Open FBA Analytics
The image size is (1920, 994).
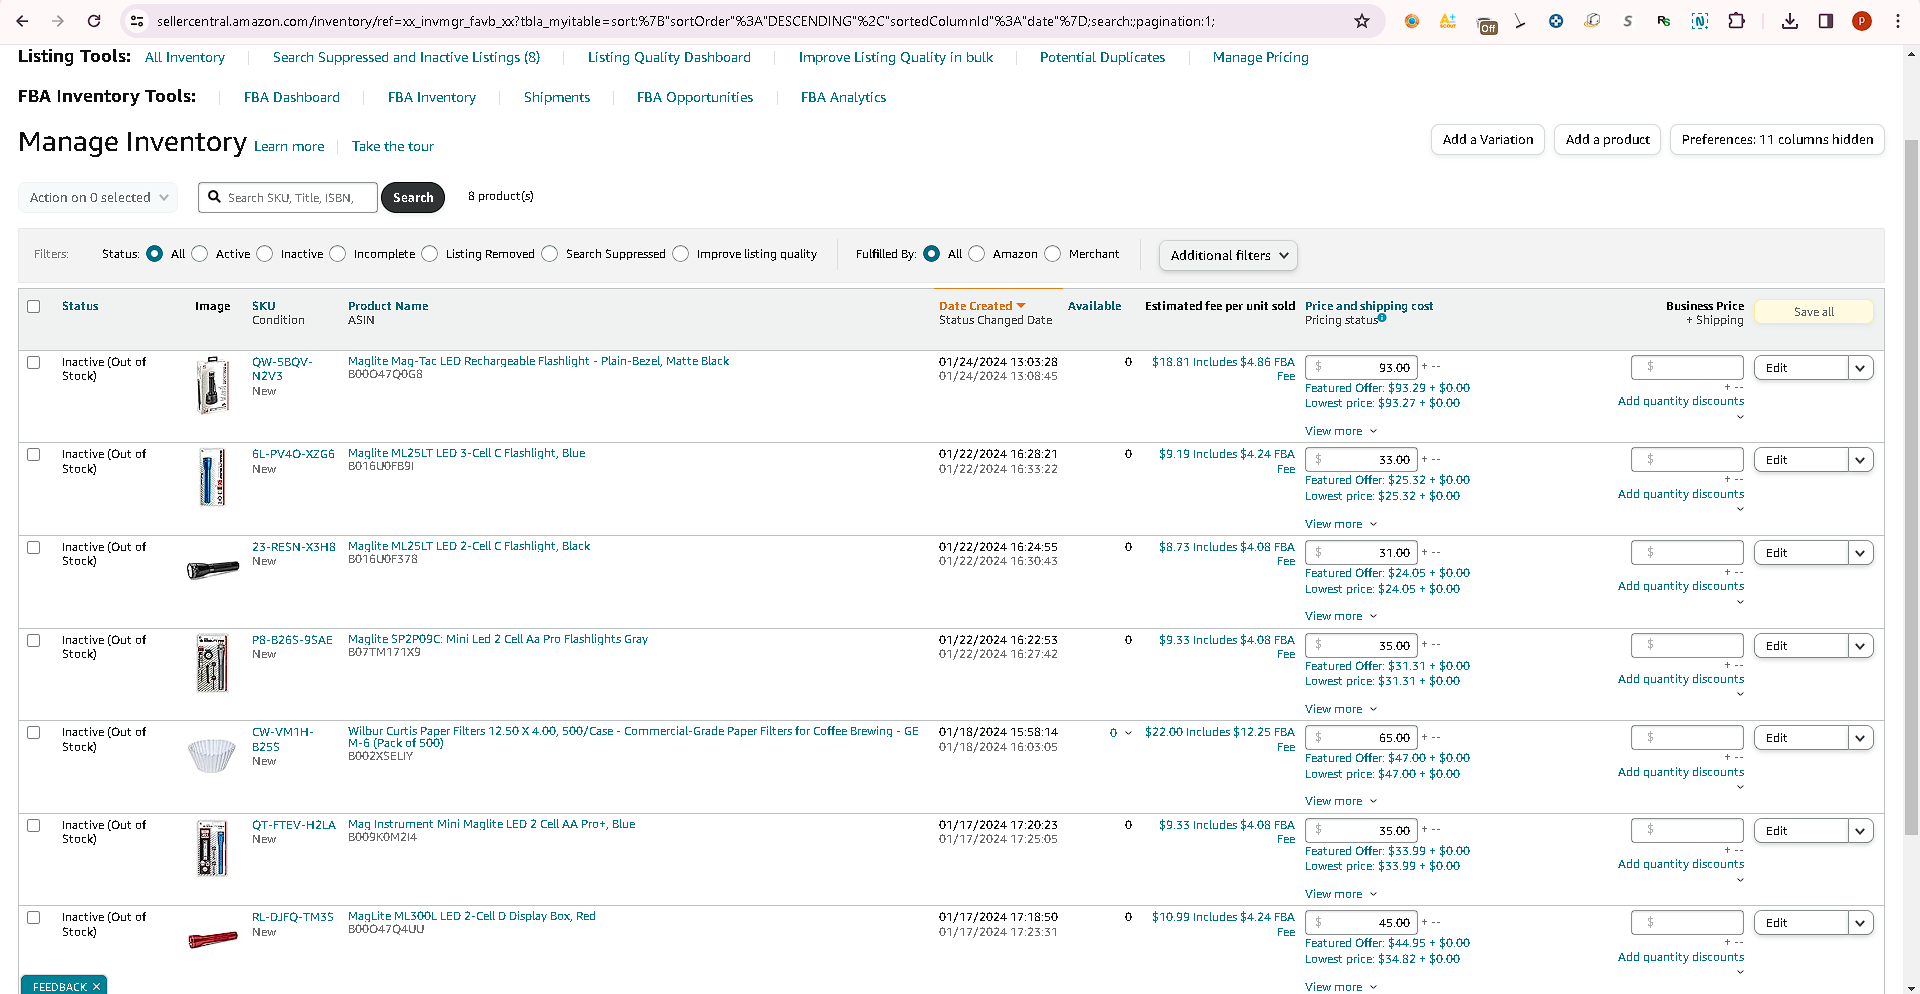[843, 97]
